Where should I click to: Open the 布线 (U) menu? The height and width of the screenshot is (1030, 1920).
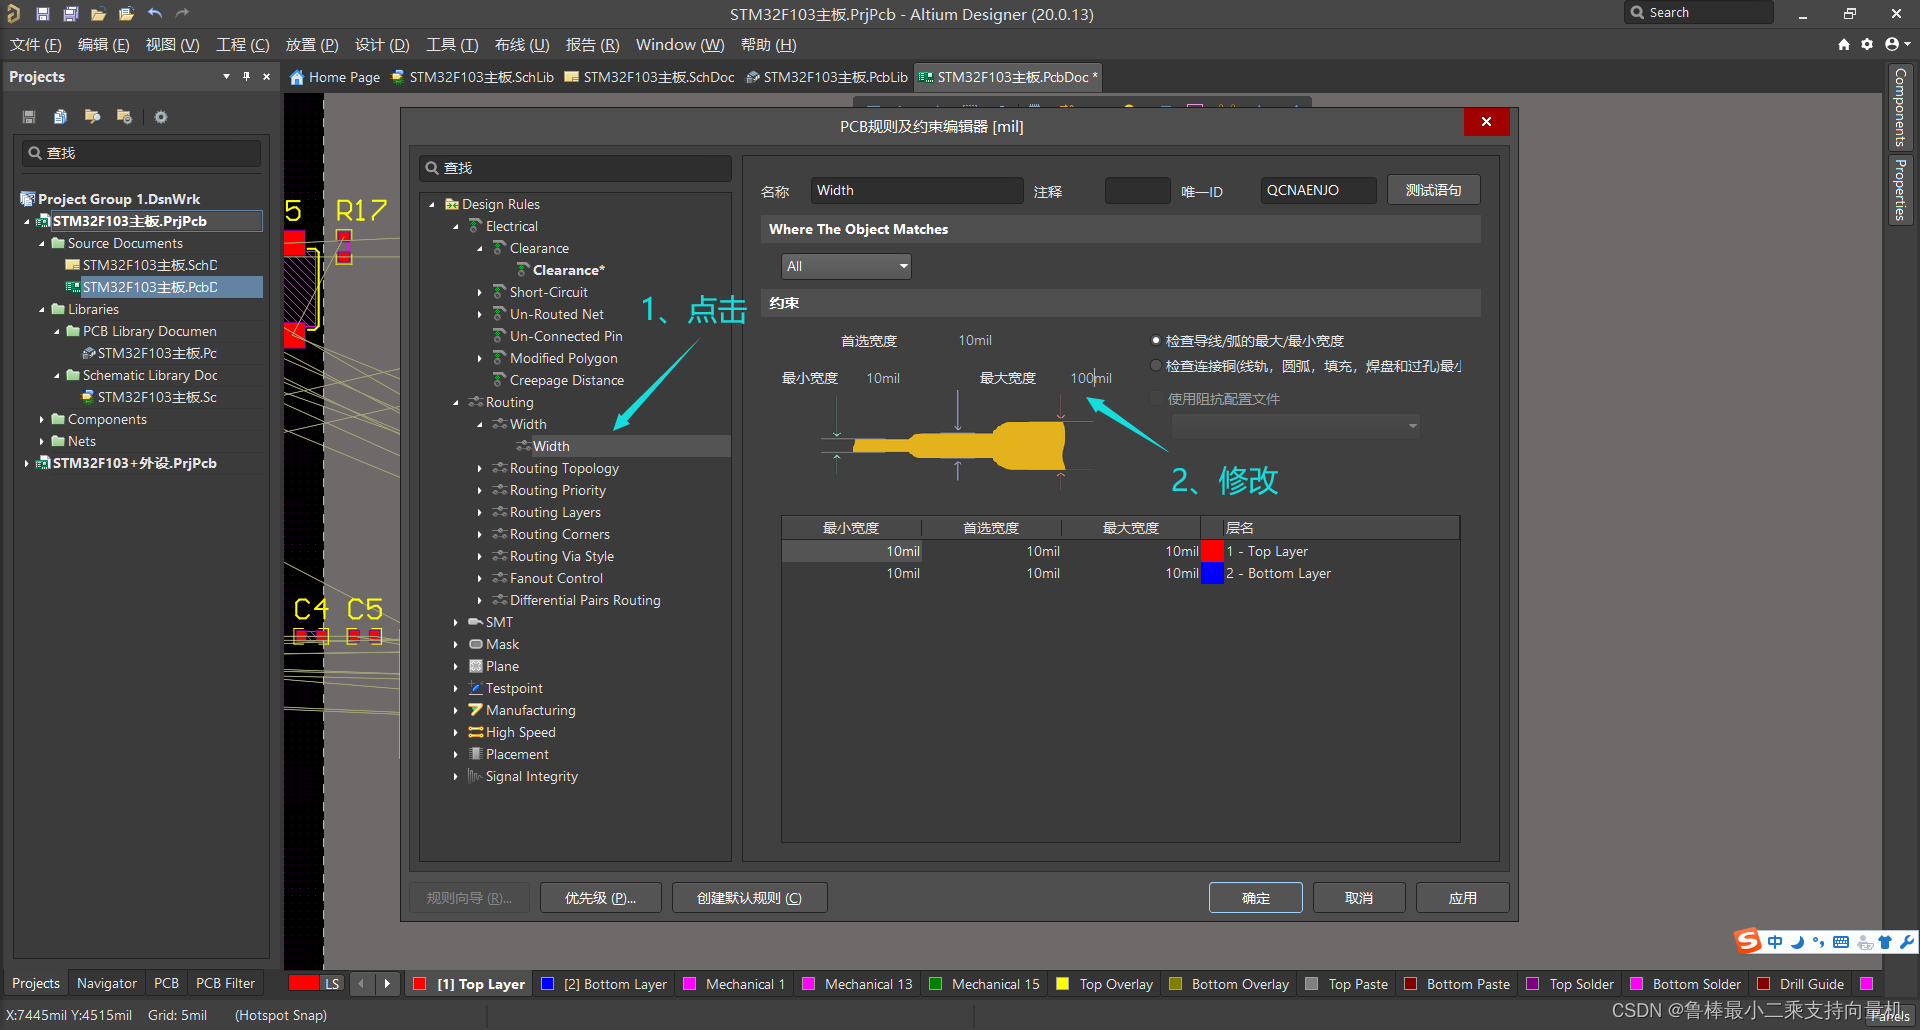pyautogui.click(x=522, y=45)
